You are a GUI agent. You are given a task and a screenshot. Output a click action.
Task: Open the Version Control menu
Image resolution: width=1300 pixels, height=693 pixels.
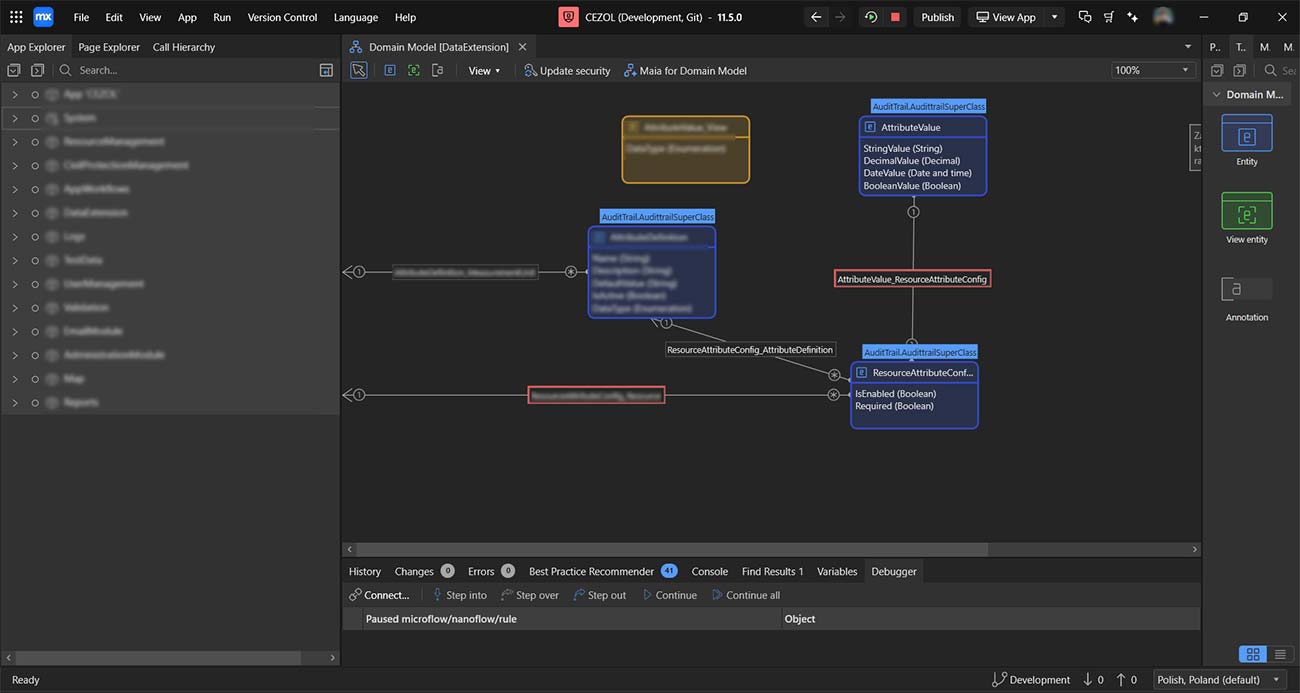click(x=282, y=17)
